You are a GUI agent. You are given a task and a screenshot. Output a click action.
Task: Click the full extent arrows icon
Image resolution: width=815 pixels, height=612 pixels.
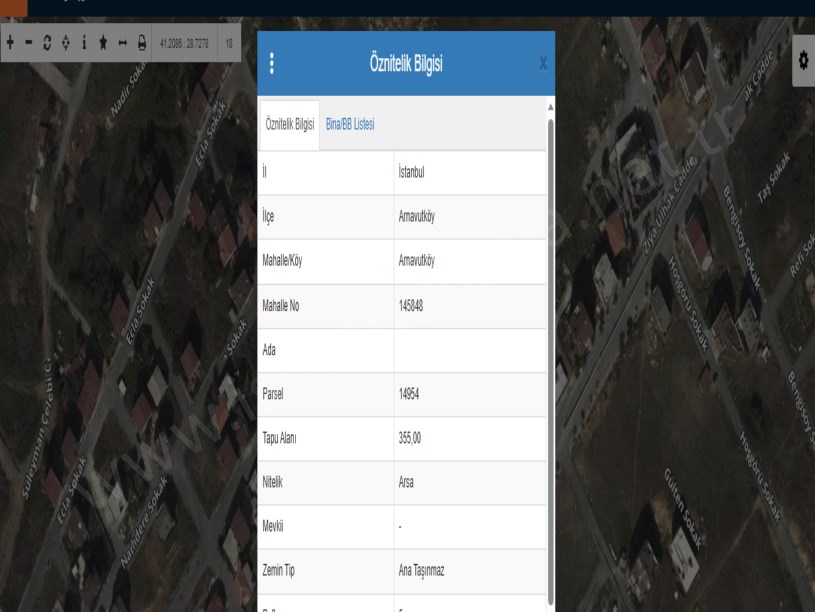[65, 43]
